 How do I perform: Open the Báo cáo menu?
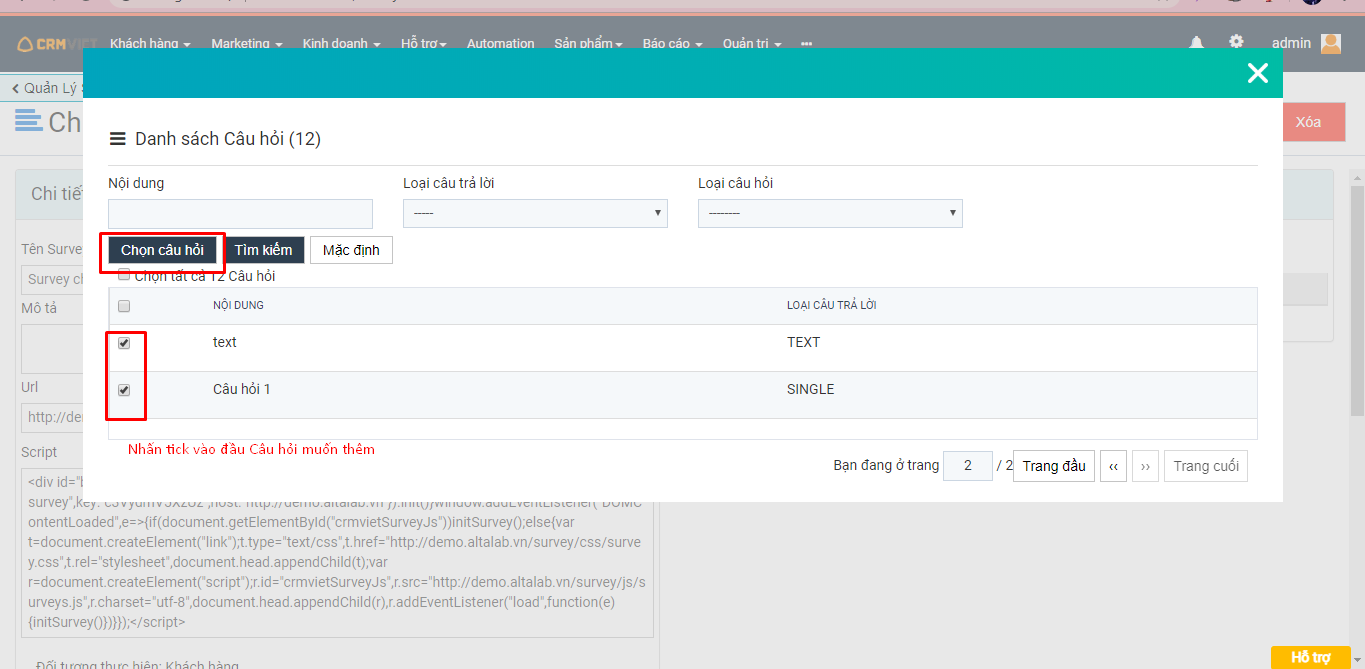tap(673, 44)
